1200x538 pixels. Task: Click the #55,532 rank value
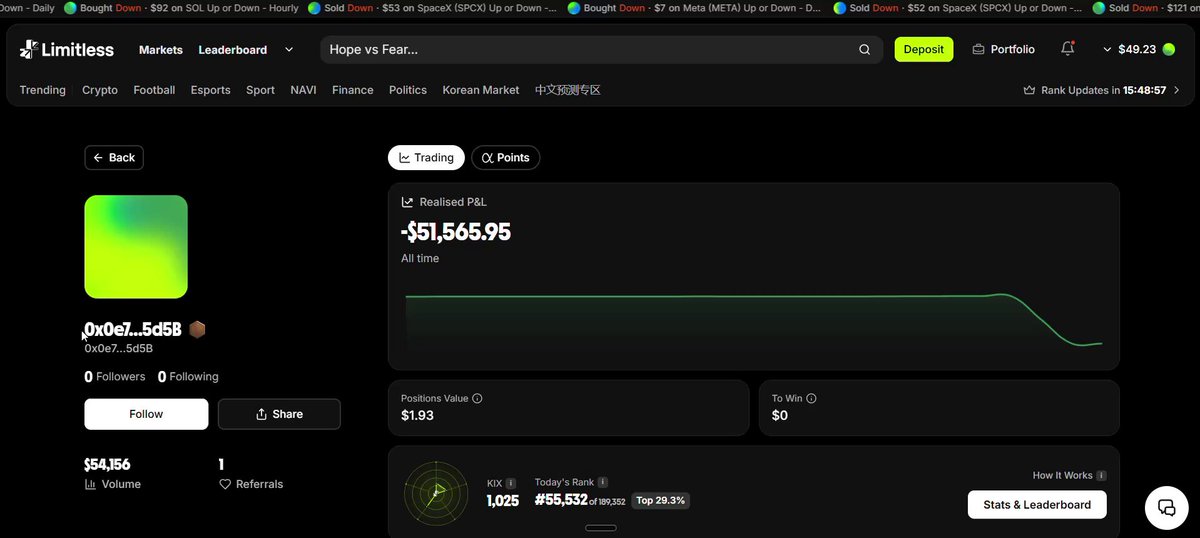pos(561,500)
